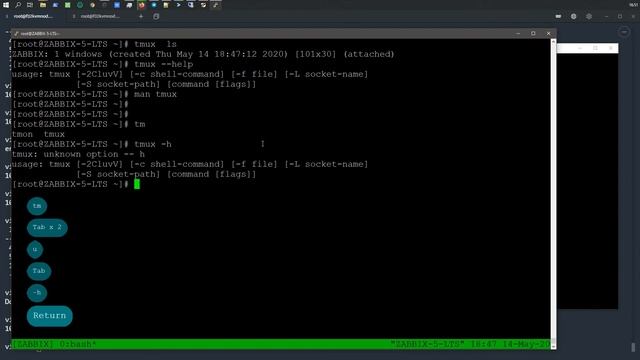640x360 pixels.
Task: Click the keyboard icon in the top bar
Action: click(x=558, y=16)
